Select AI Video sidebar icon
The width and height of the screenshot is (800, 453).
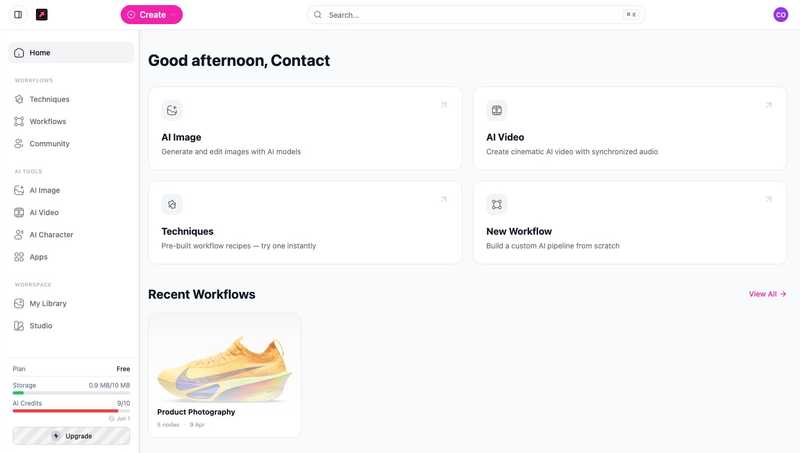(19, 212)
